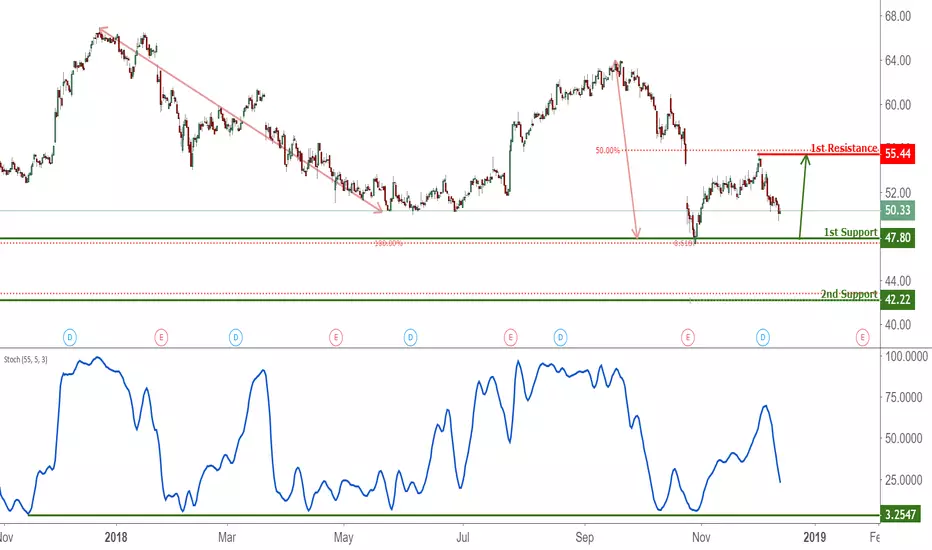Click the 1st Resistance text label
Viewport: 932px width, 550px height.
(x=844, y=147)
